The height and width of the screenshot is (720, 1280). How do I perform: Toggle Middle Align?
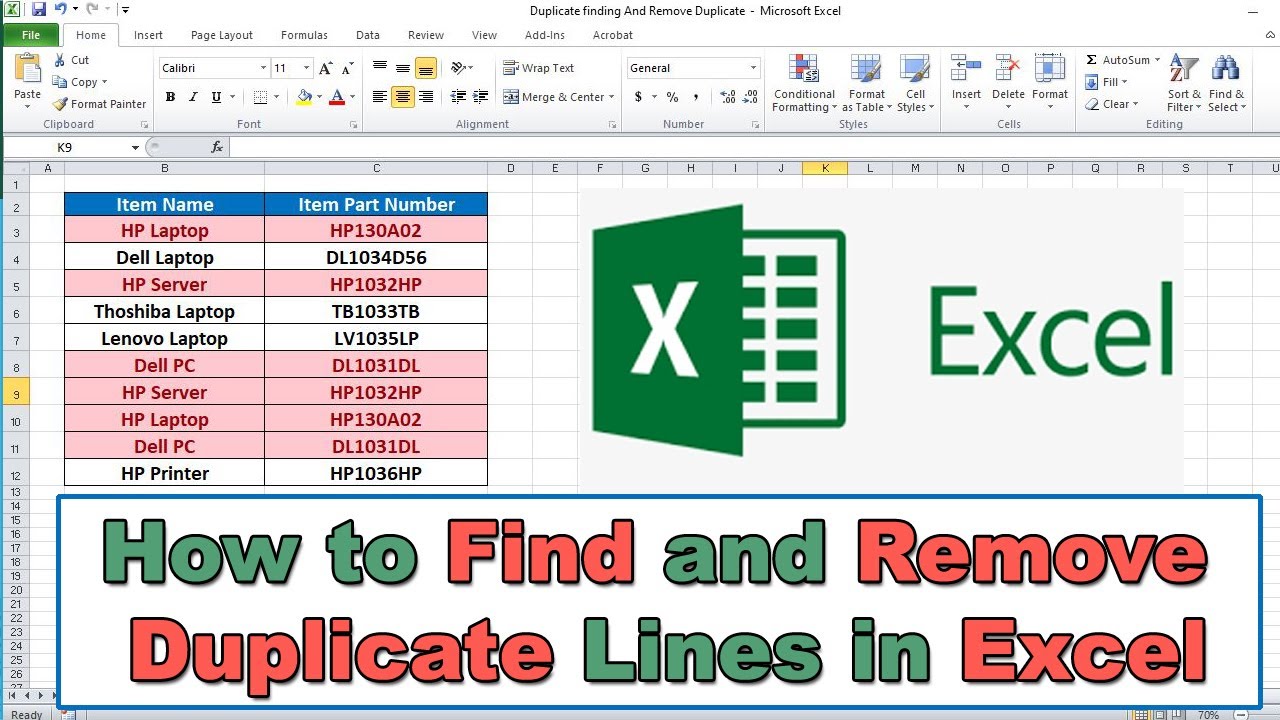coord(403,68)
